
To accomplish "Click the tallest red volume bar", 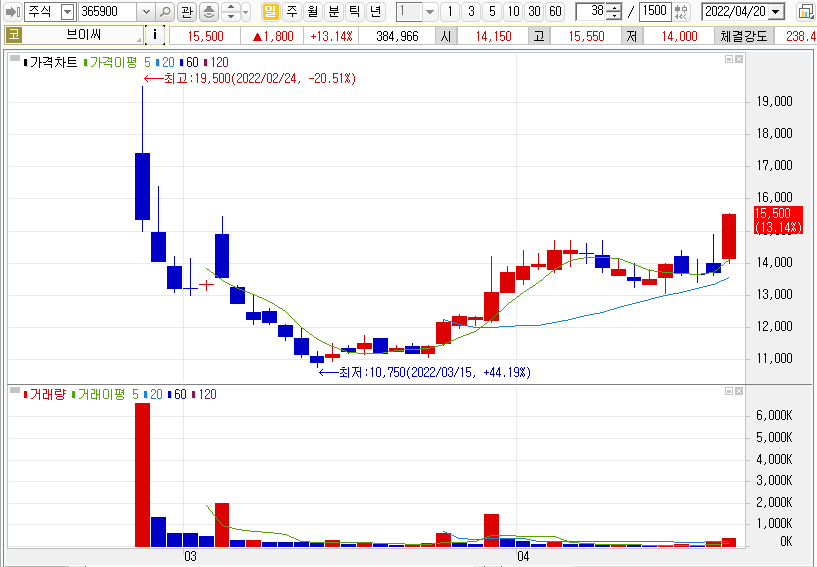I will click(x=142, y=475).
